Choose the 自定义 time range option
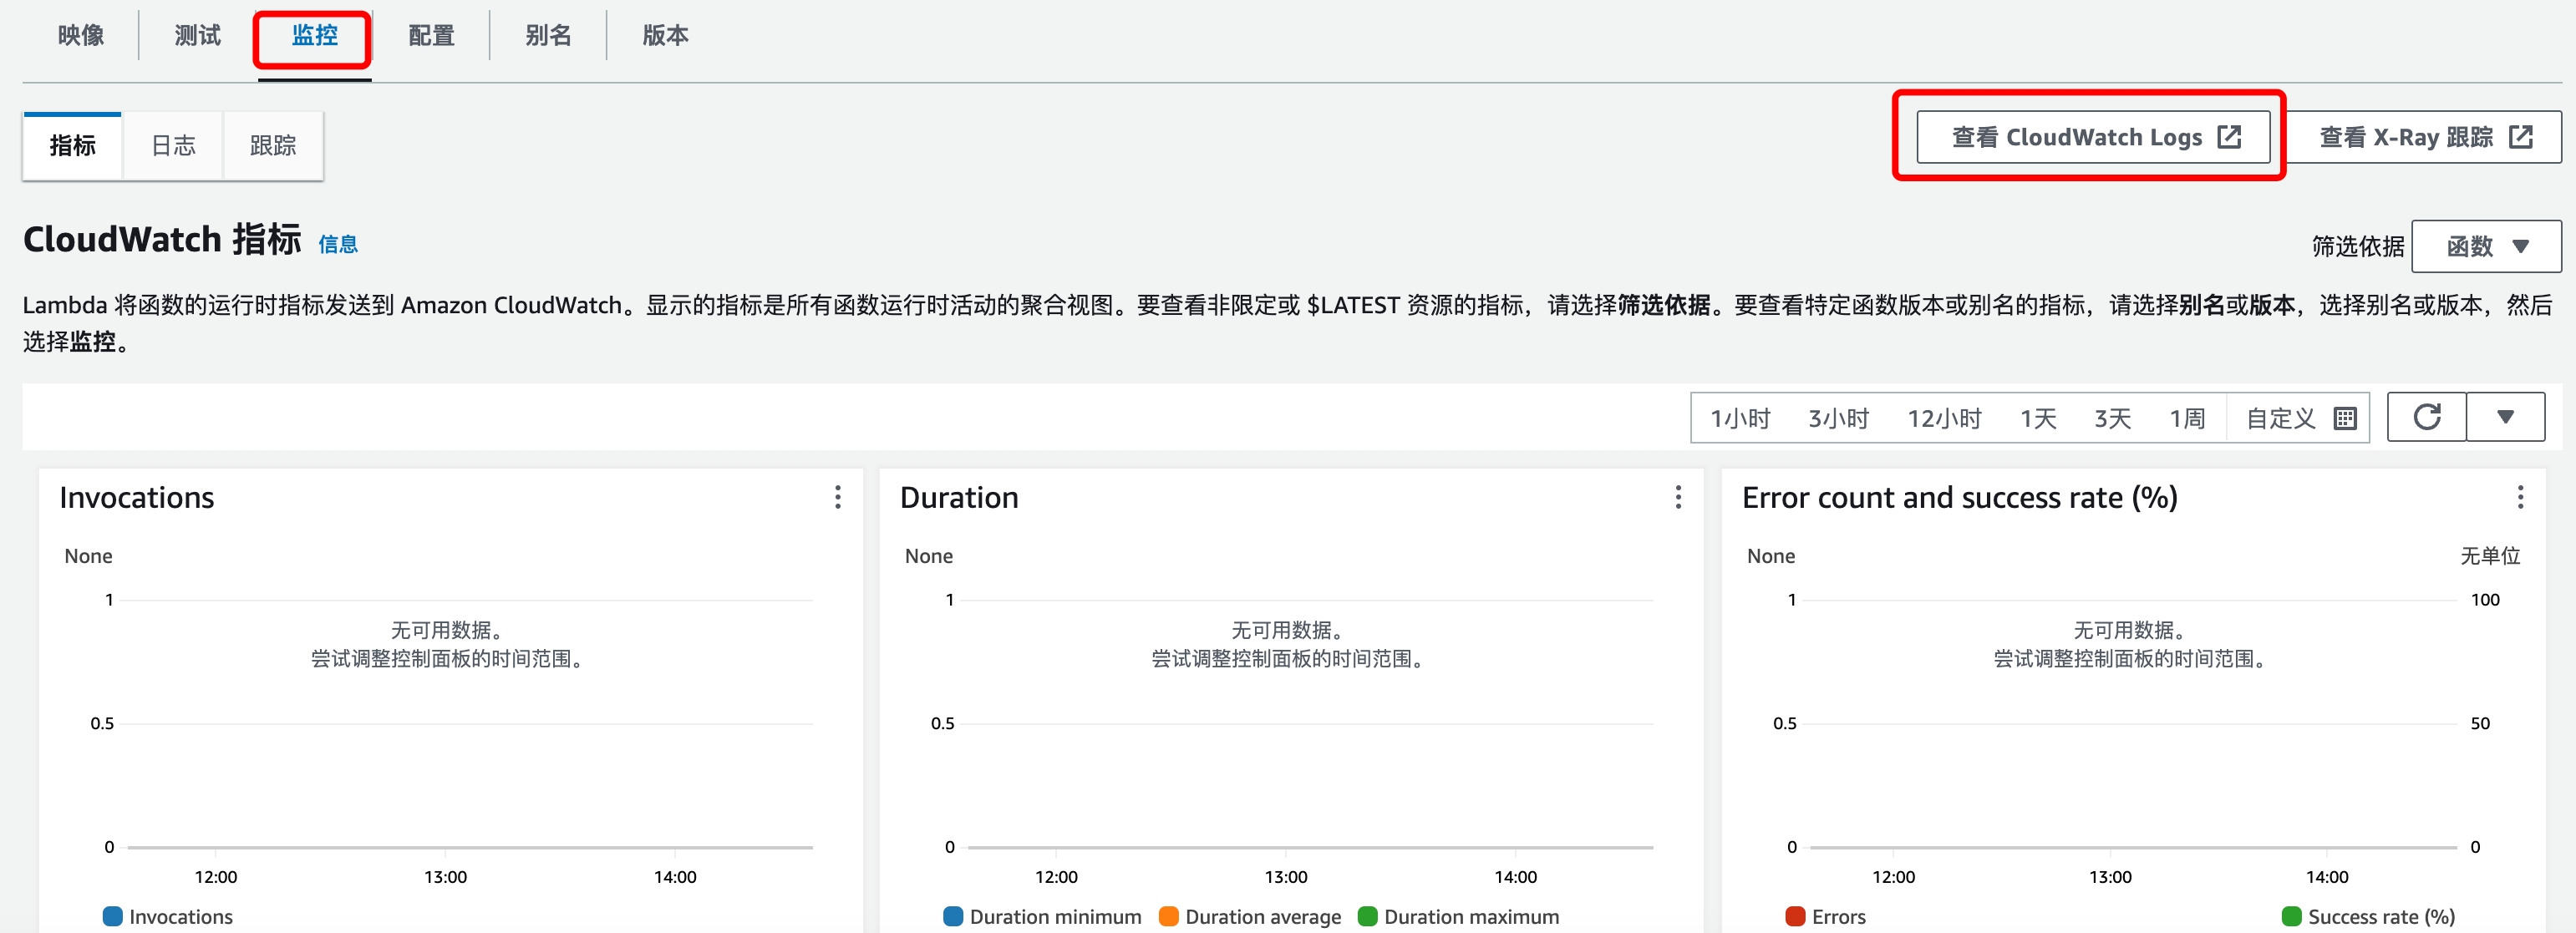Viewport: 2576px width, 933px height. point(2299,418)
